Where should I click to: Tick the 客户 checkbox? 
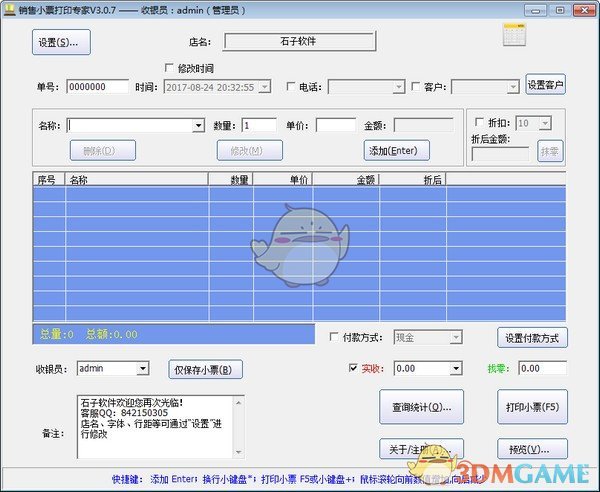416,86
